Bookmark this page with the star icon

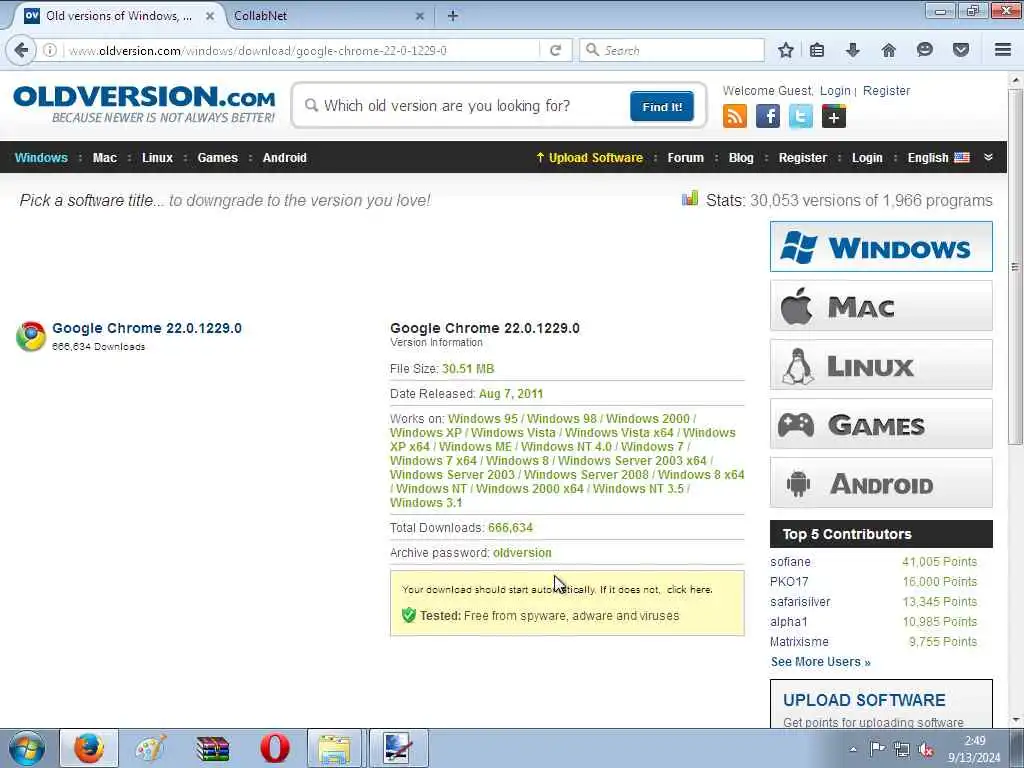786,50
